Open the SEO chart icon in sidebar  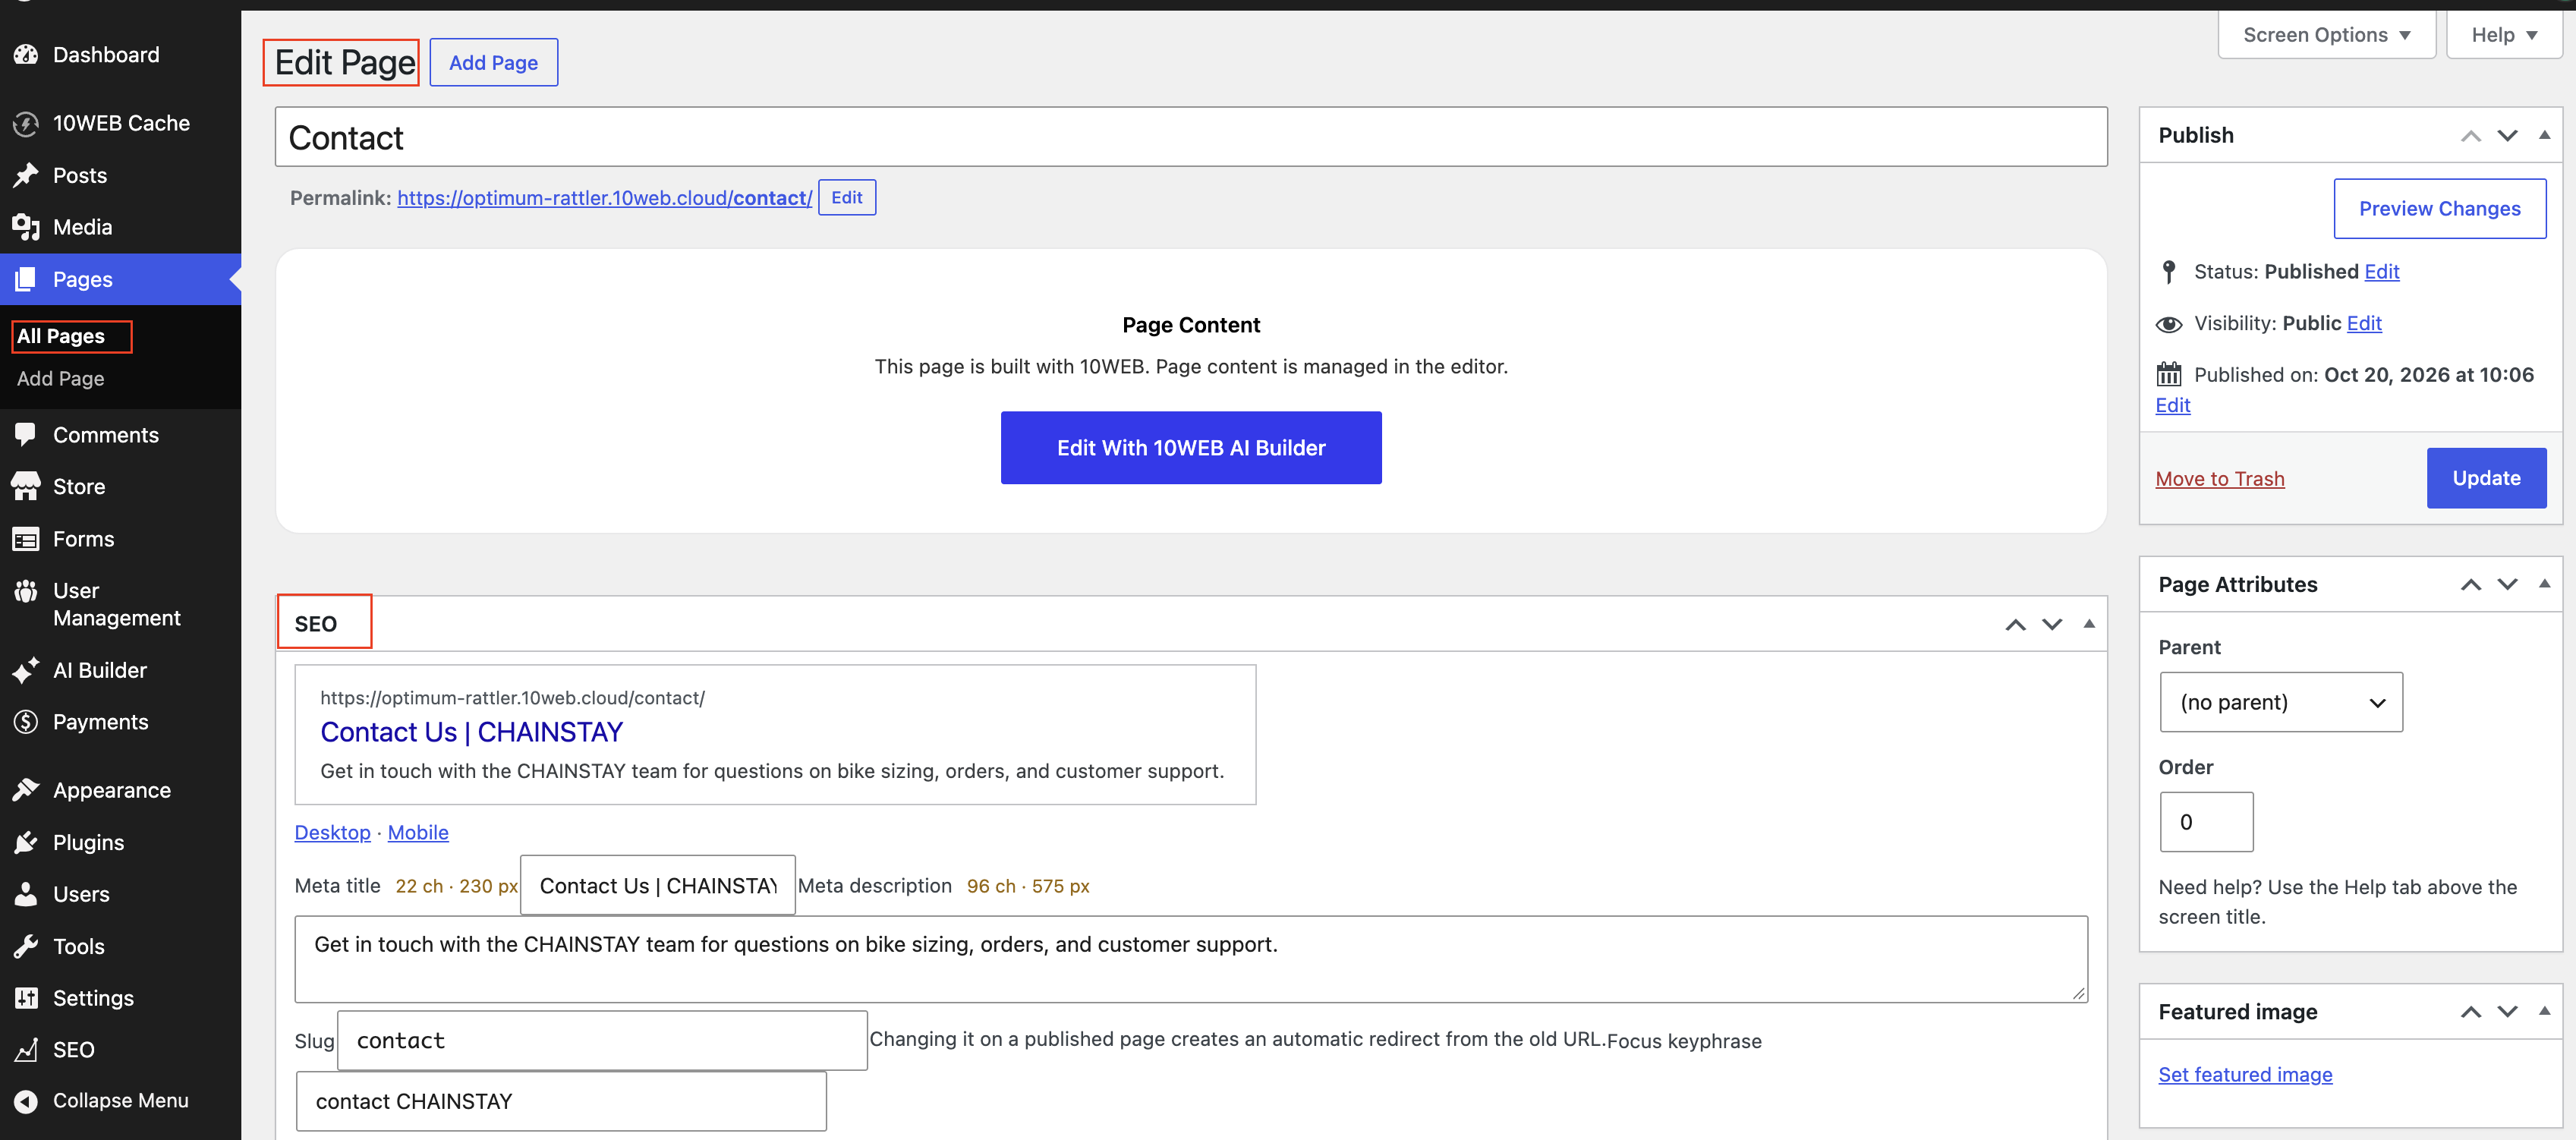click(26, 1050)
